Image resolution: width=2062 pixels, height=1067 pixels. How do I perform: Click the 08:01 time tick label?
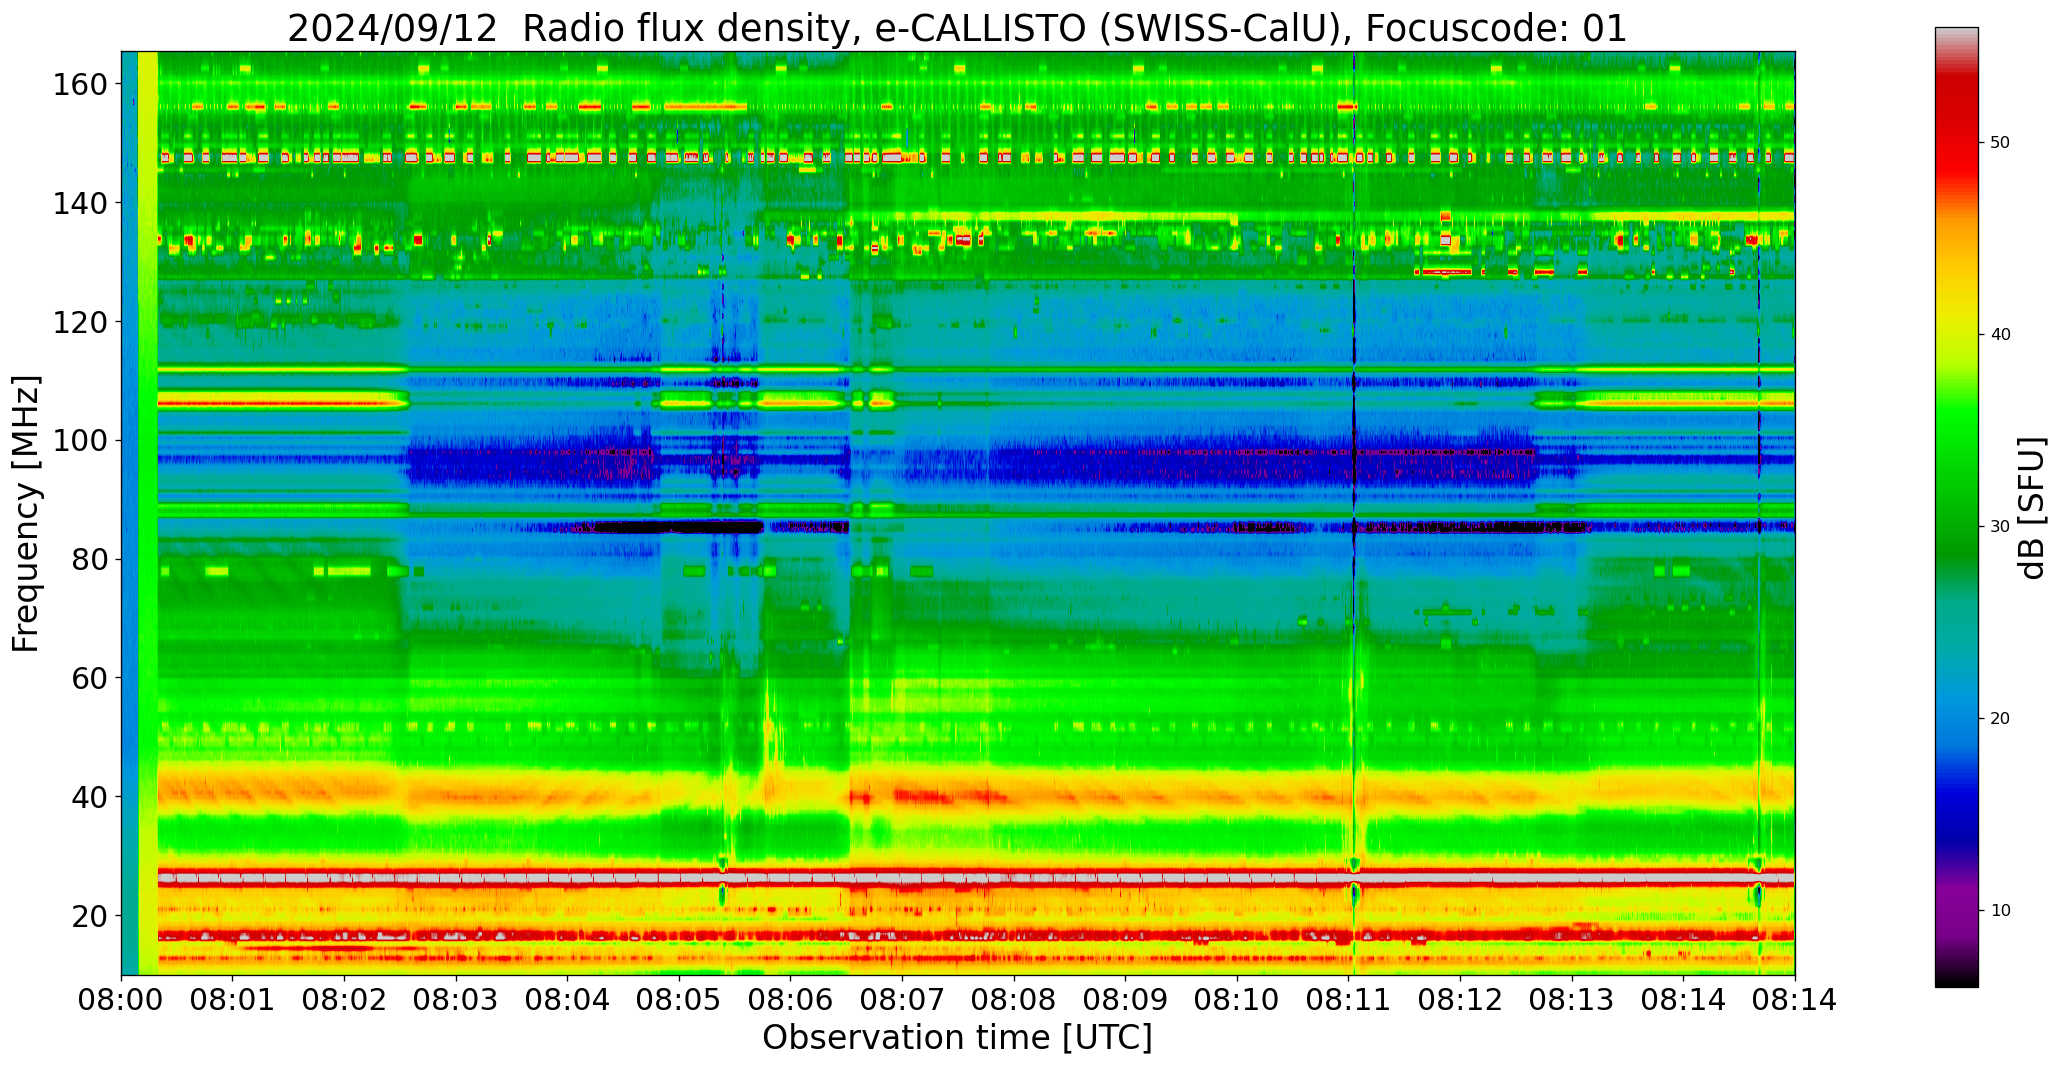click(233, 1000)
